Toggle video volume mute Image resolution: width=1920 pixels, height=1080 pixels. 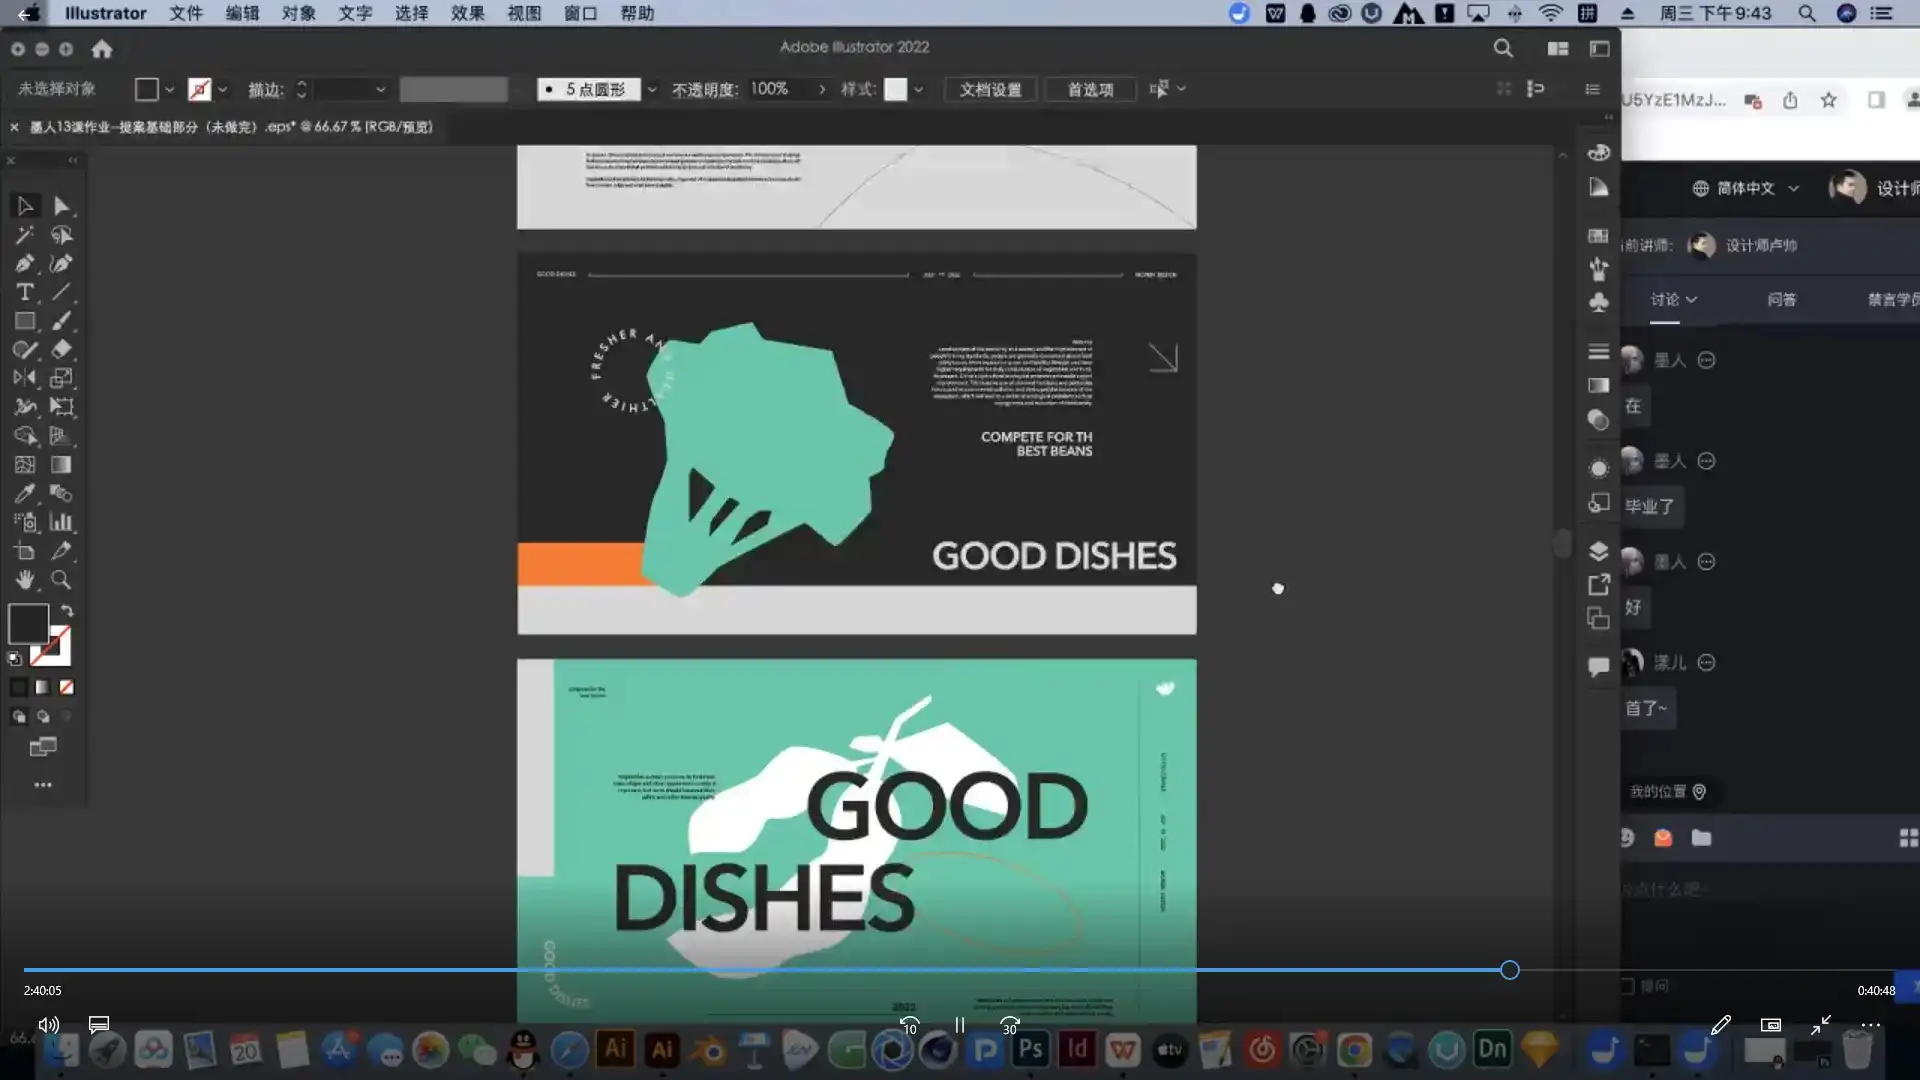pos(48,1025)
